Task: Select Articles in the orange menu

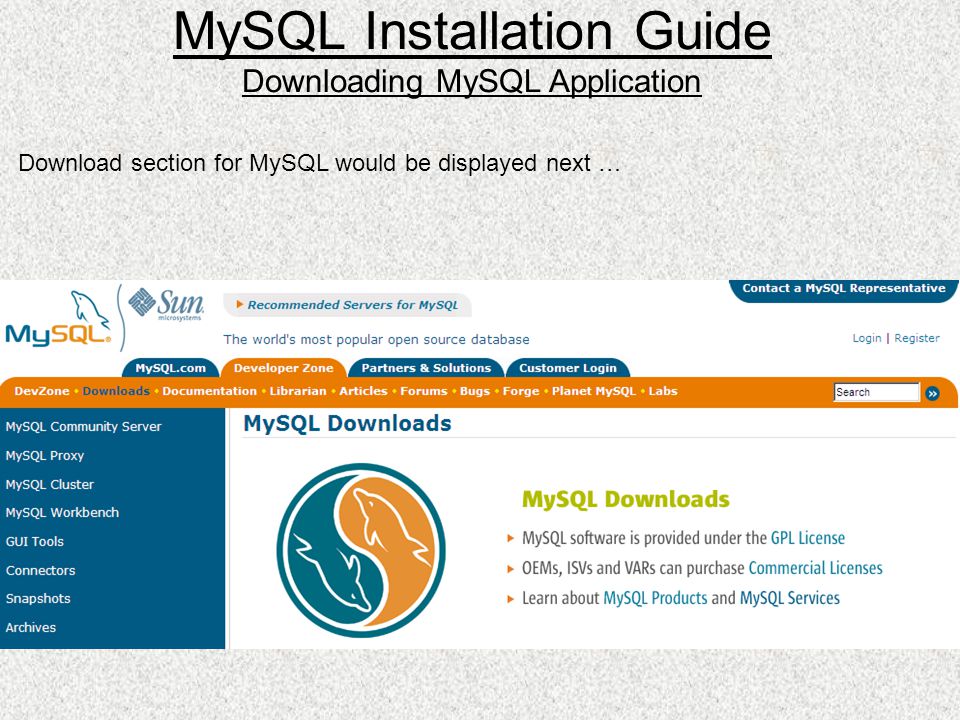Action: 363,391
